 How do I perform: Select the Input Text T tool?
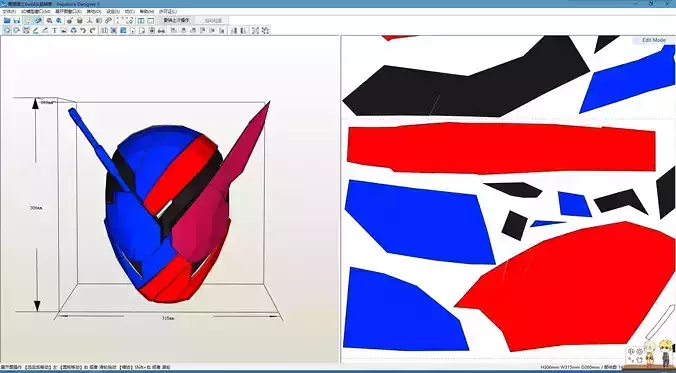[x=55, y=31]
